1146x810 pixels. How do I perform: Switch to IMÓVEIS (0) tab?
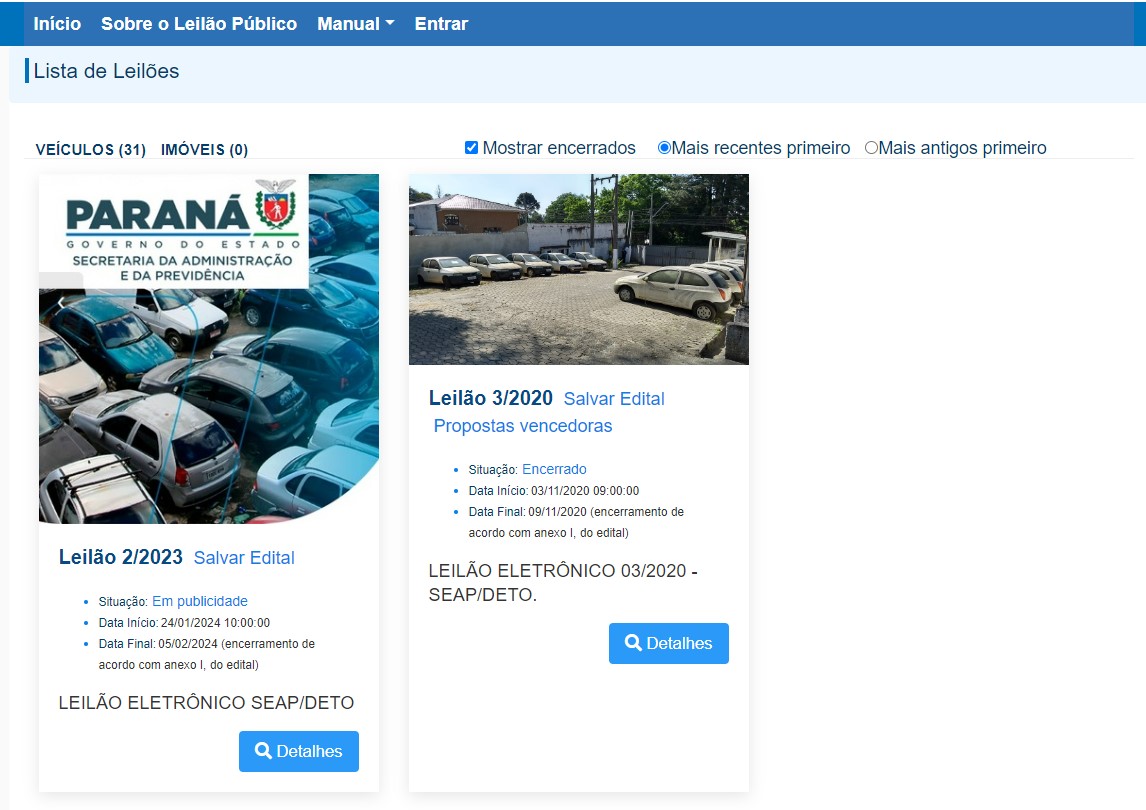coord(204,150)
